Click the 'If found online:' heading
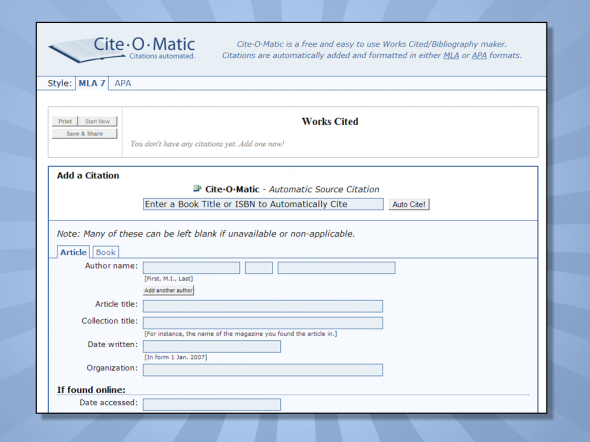This screenshot has height=442, width=590. click(91, 390)
